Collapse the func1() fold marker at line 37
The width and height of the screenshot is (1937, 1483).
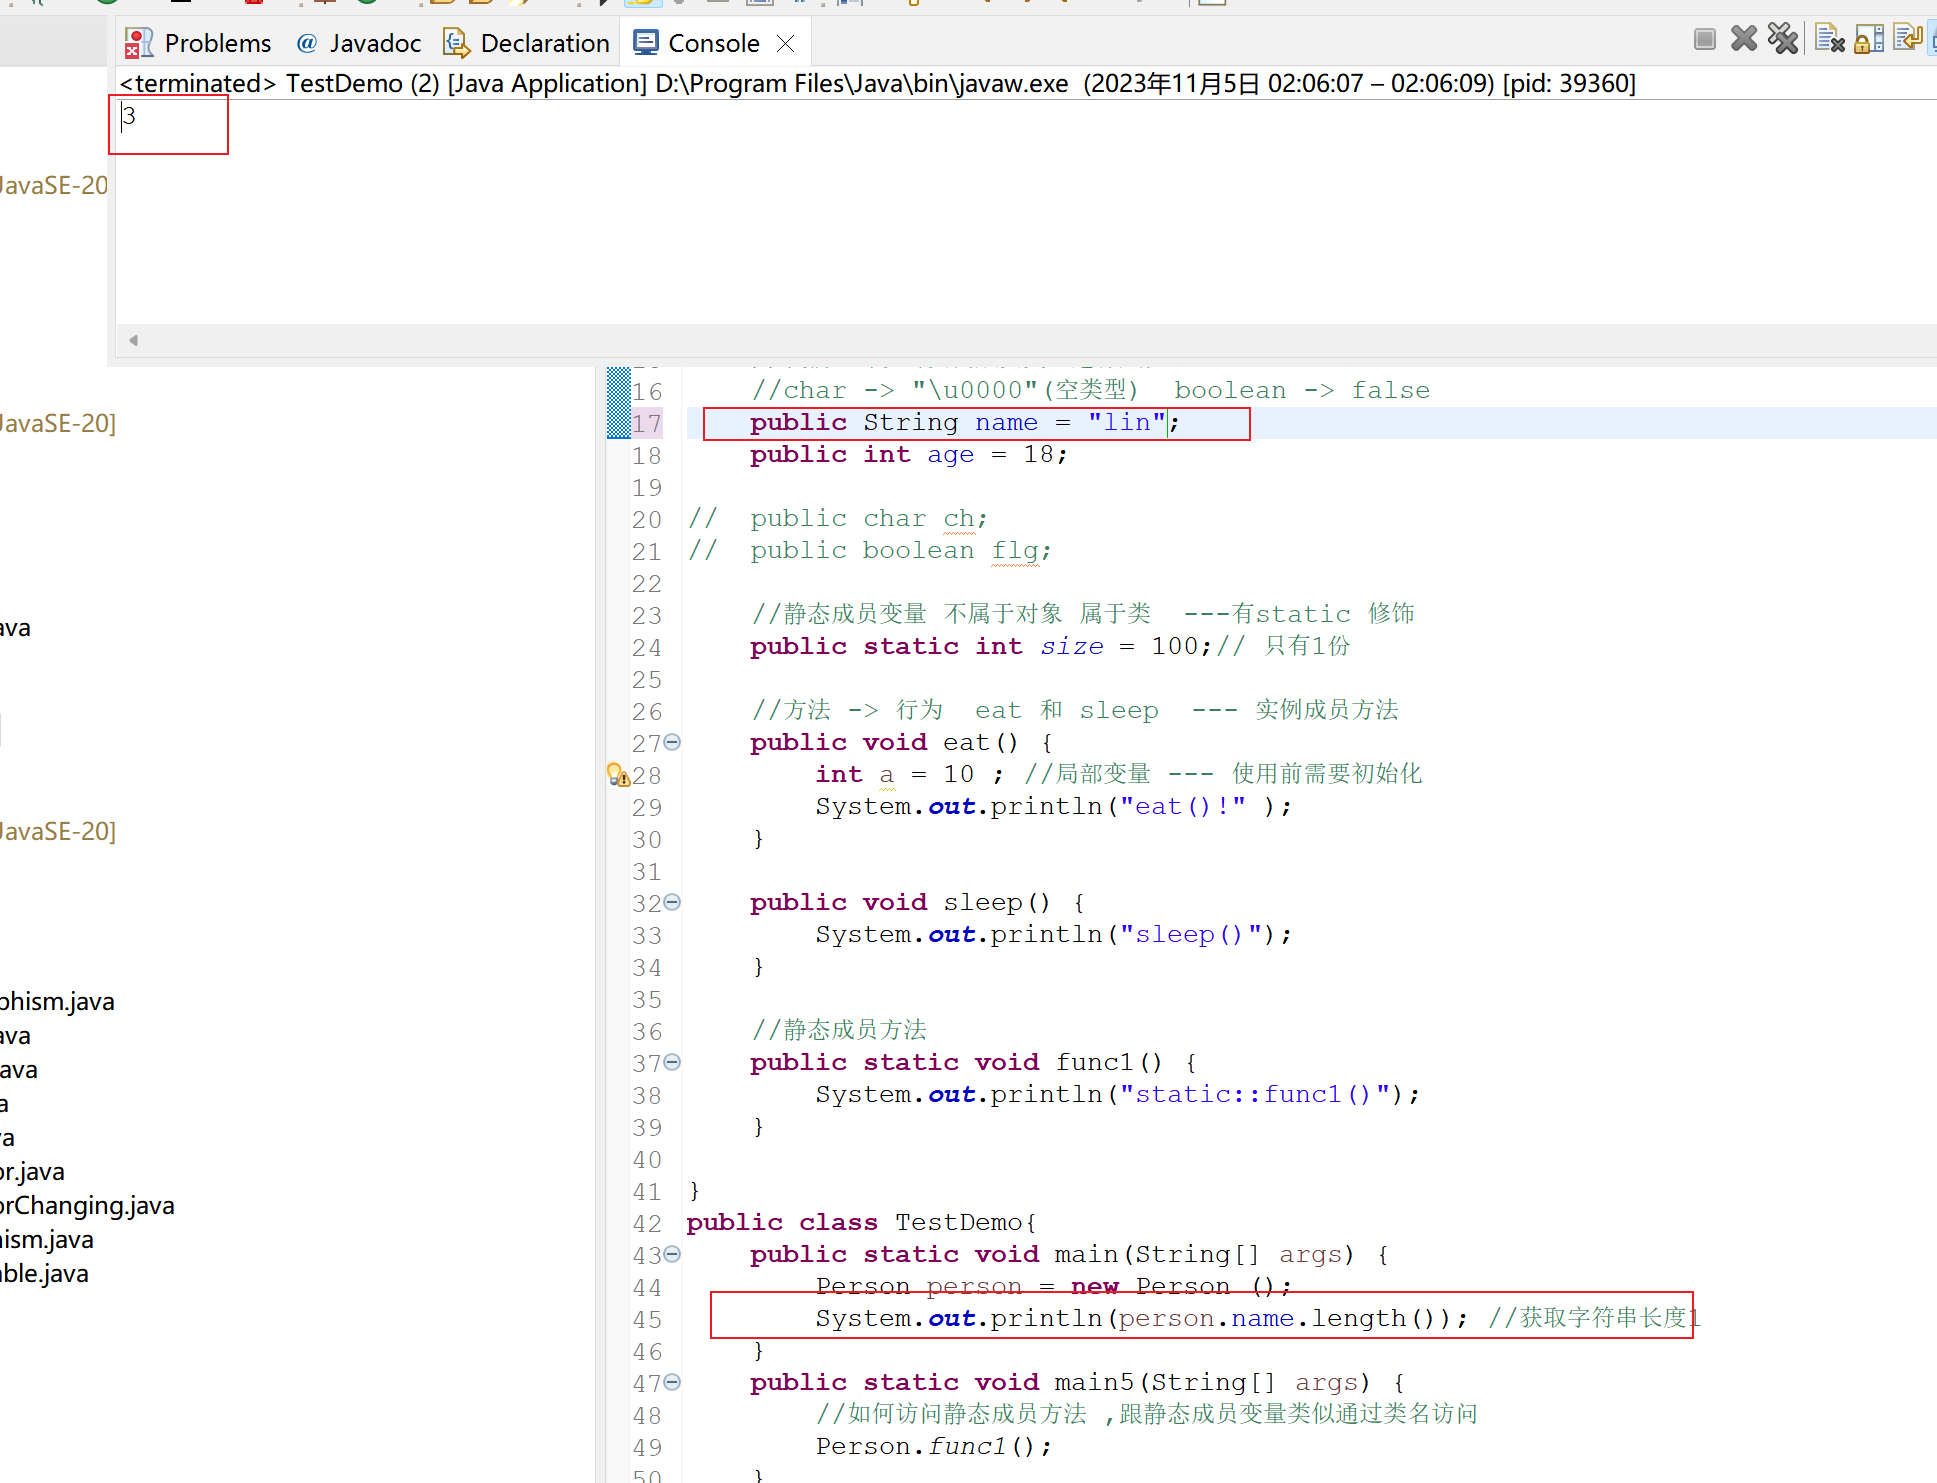[x=673, y=1062]
